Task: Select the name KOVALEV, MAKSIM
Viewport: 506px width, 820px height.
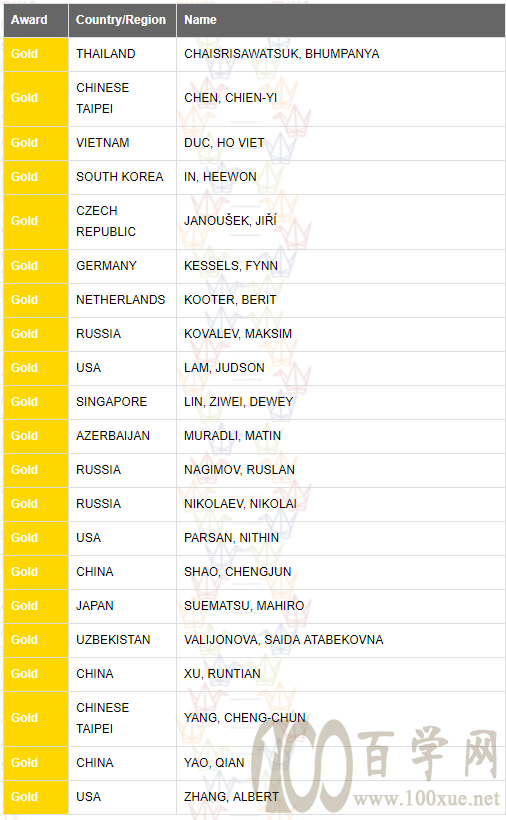Action: (238, 334)
